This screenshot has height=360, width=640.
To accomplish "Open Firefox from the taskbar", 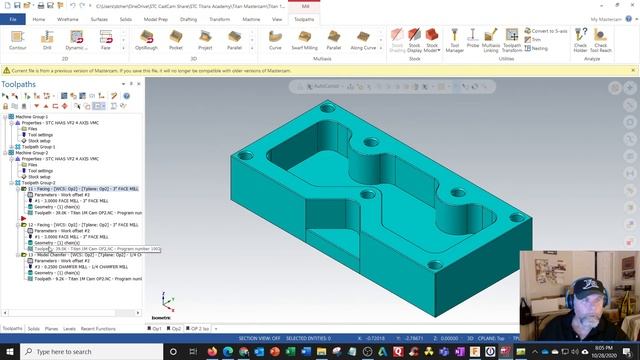I will click(x=212, y=351).
